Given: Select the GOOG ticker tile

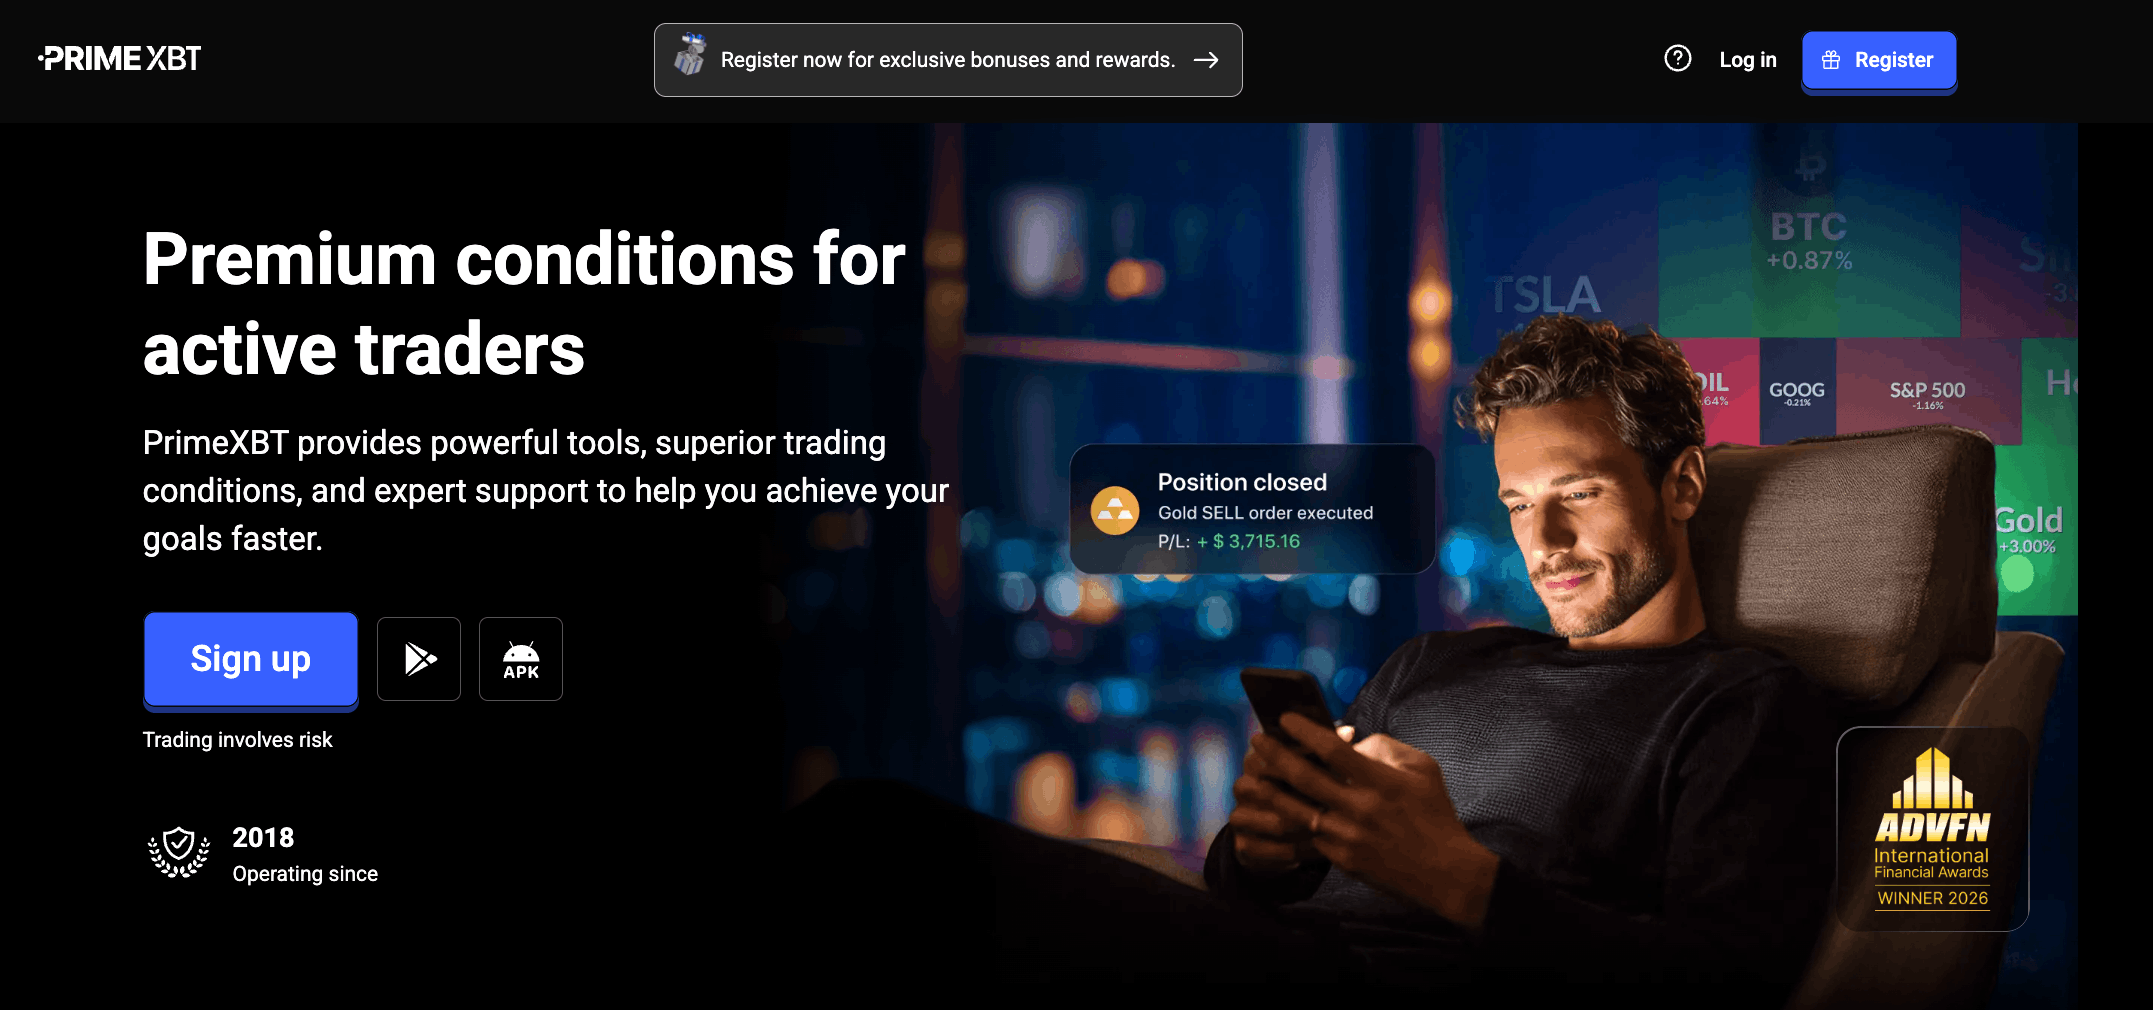Looking at the screenshot, I should (1797, 392).
